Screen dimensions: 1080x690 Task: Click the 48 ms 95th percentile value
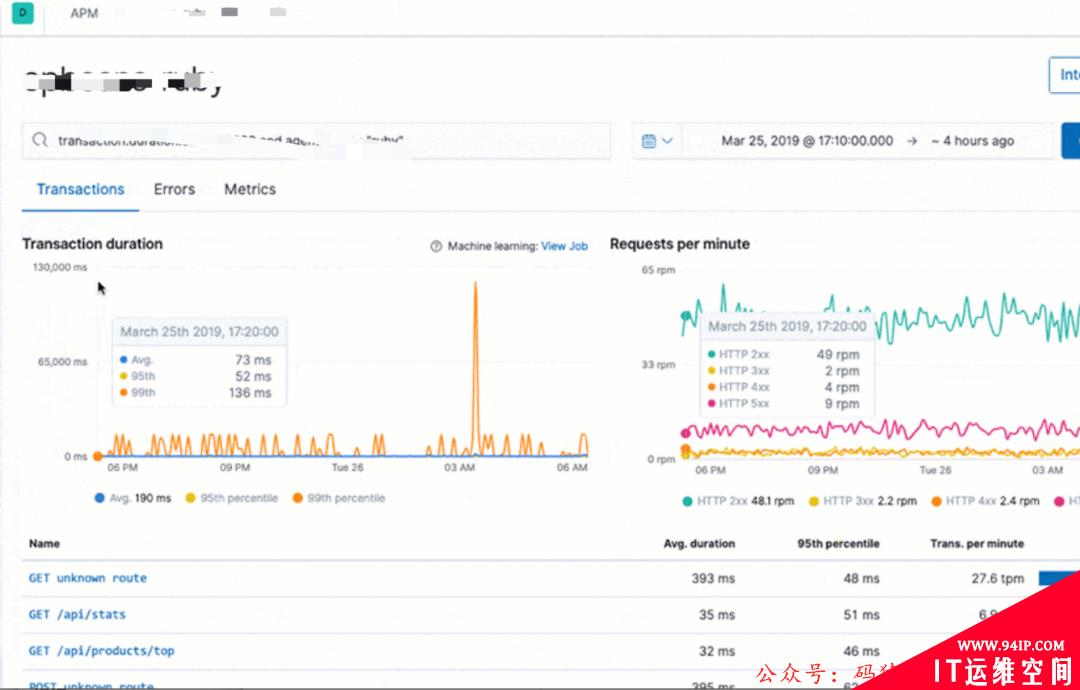click(x=862, y=578)
